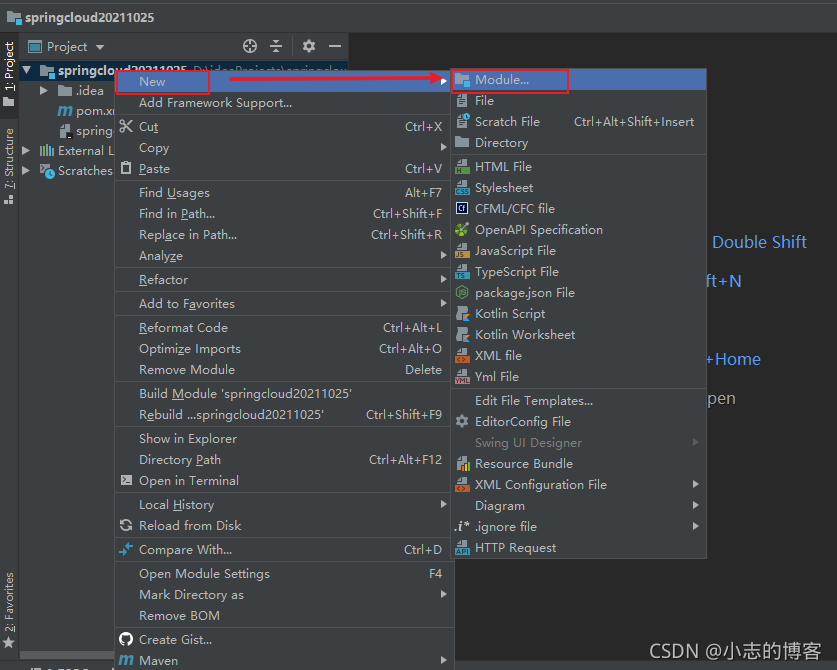Click the GitHub Create Gist icon
837x670 pixels.
click(126, 639)
